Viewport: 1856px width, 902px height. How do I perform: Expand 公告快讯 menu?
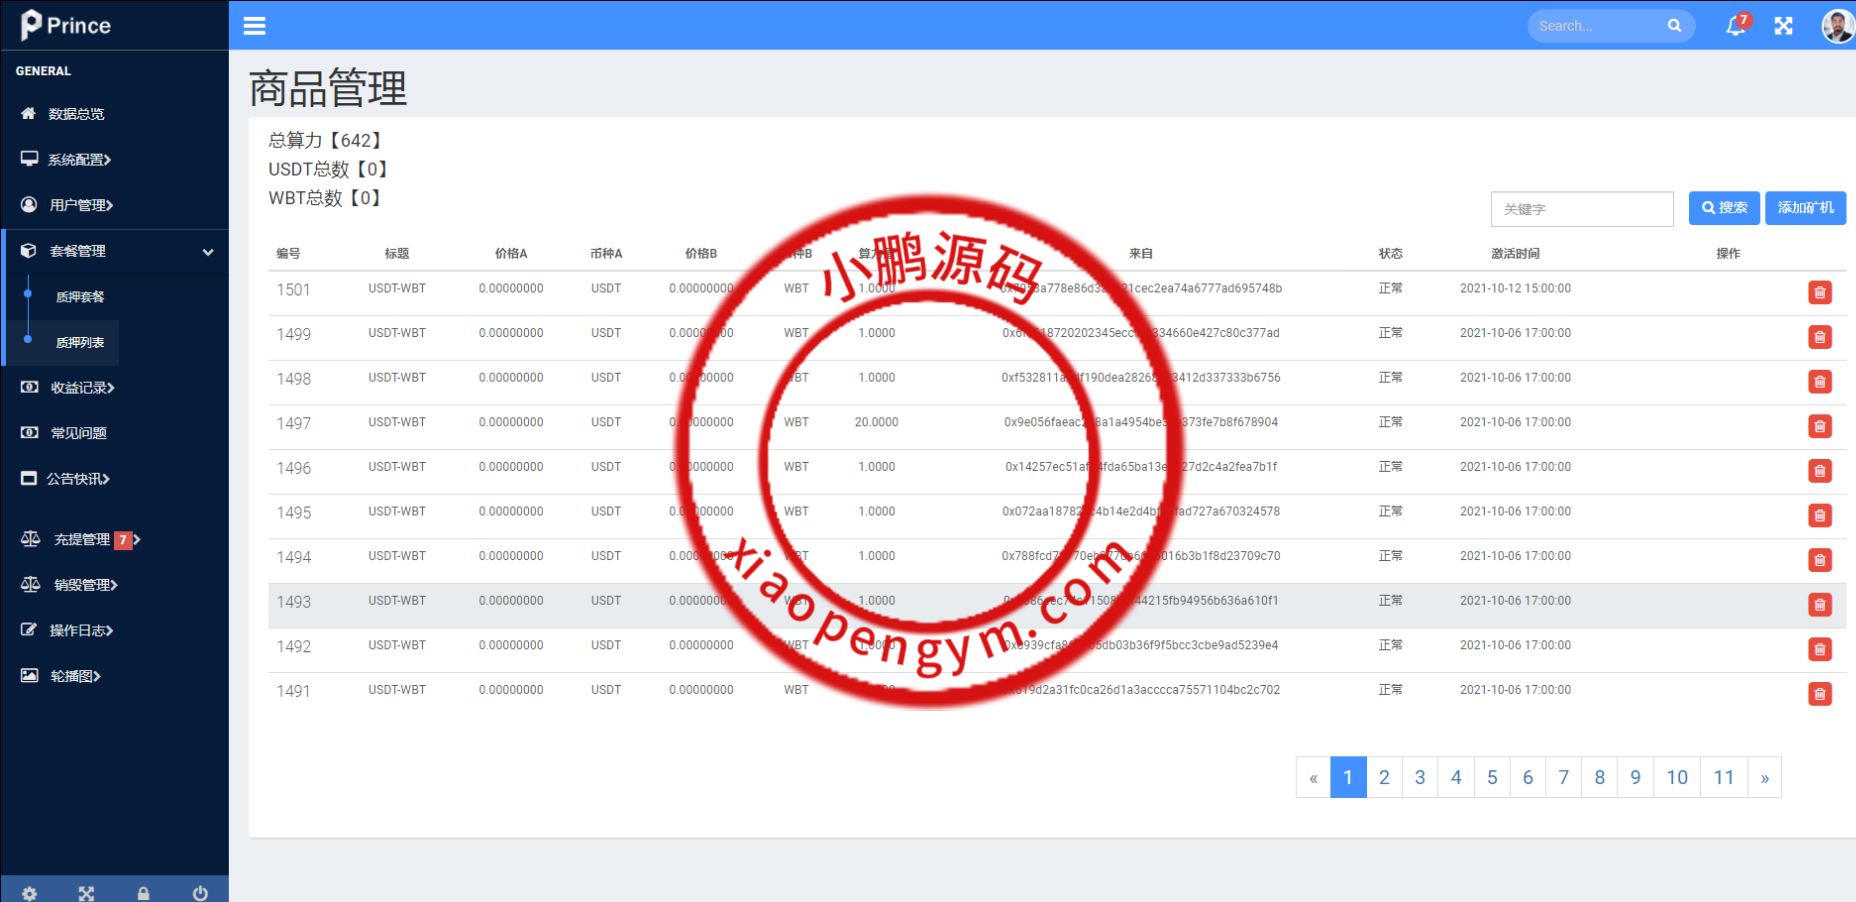pos(77,479)
